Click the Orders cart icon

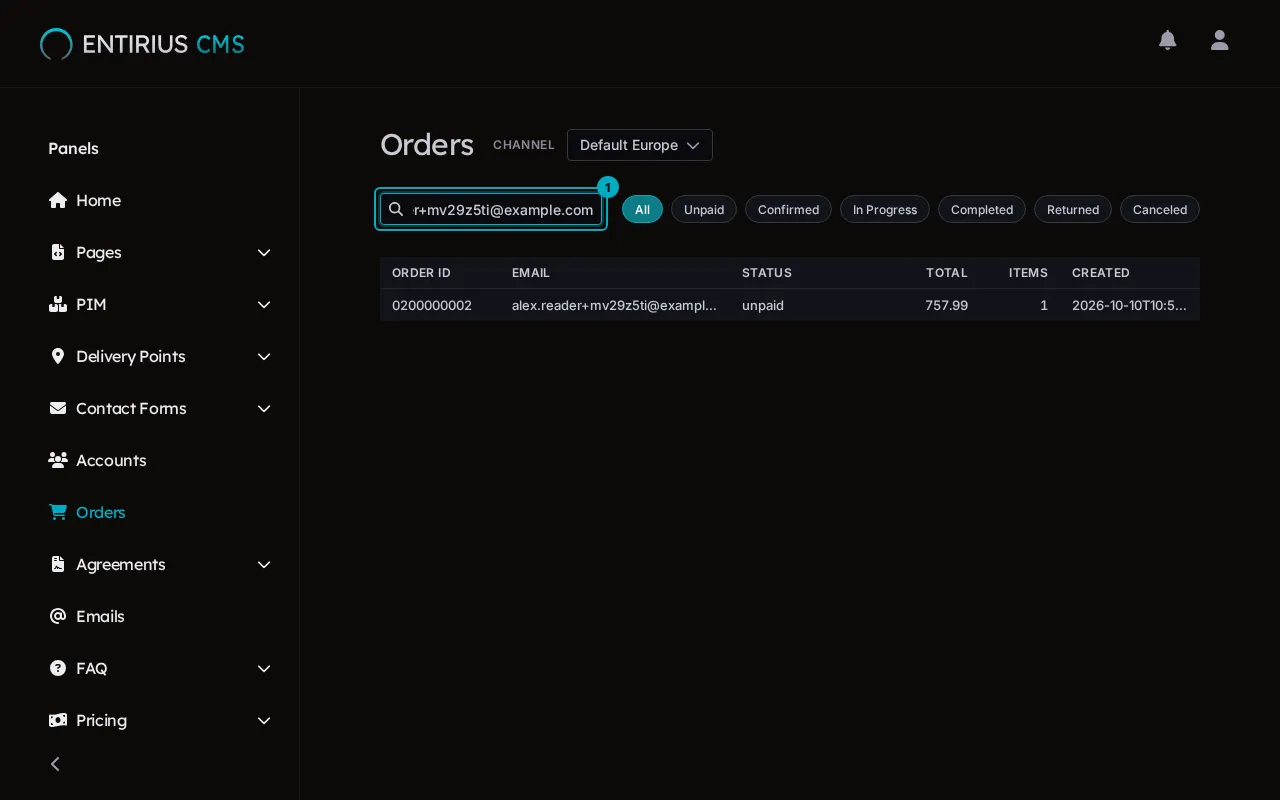[58, 512]
